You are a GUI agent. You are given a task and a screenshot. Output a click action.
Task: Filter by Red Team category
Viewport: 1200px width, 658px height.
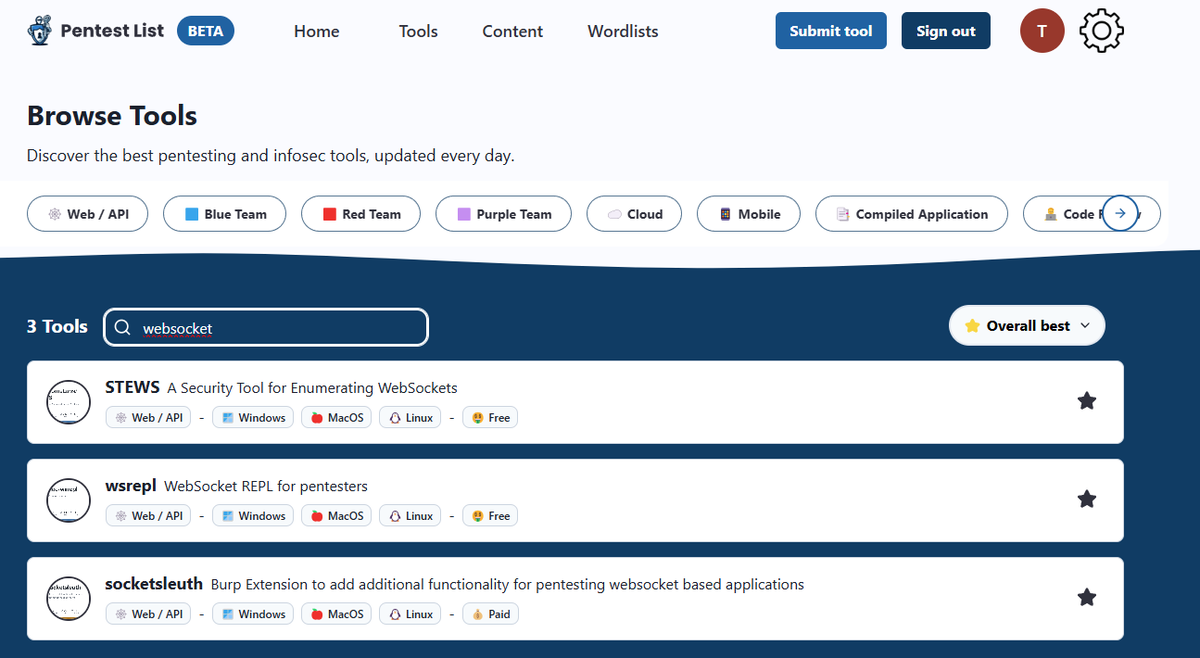[x=362, y=214]
